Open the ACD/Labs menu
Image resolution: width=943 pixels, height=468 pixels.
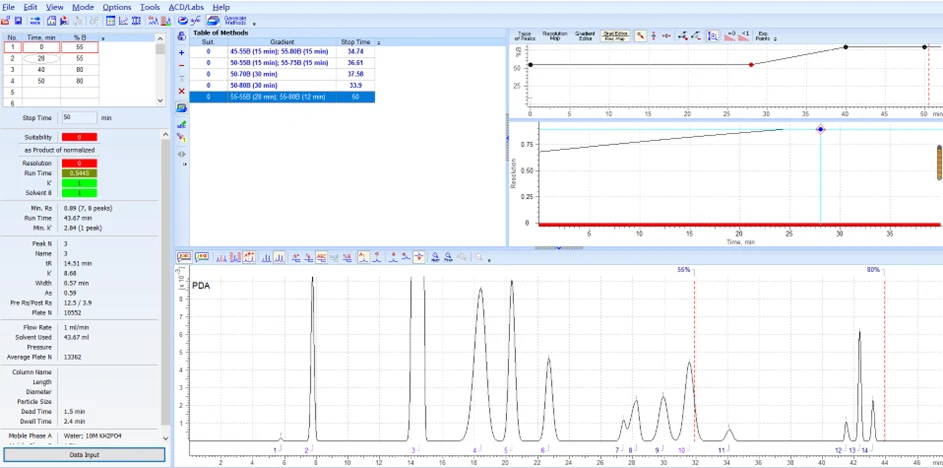pyautogui.click(x=186, y=7)
